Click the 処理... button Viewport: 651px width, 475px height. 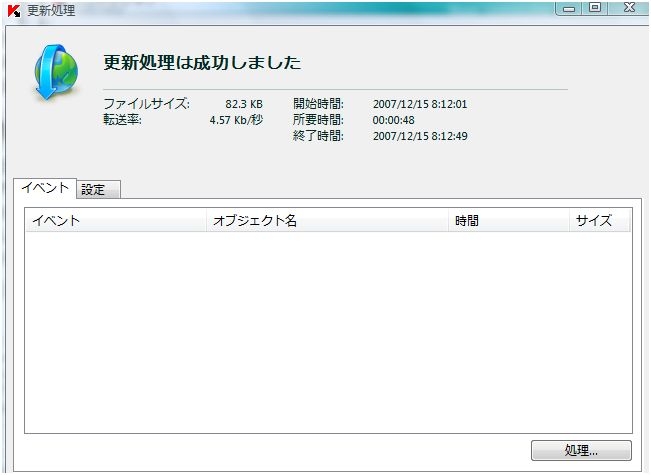click(581, 451)
